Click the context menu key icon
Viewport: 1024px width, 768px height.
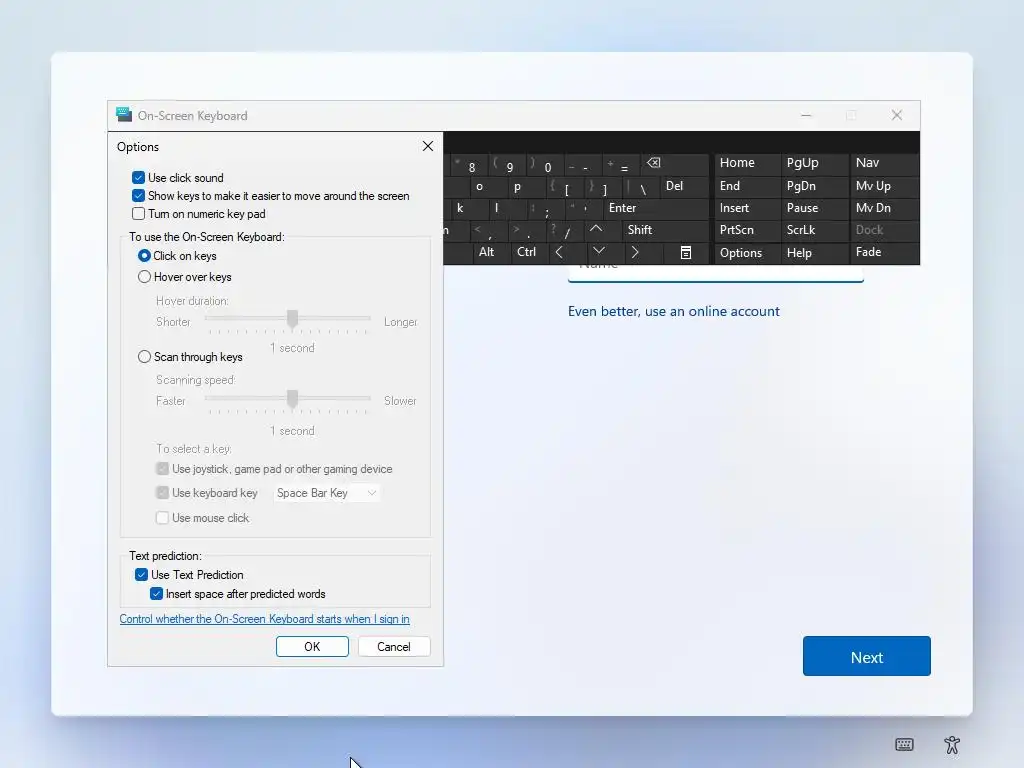pos(686,253)
